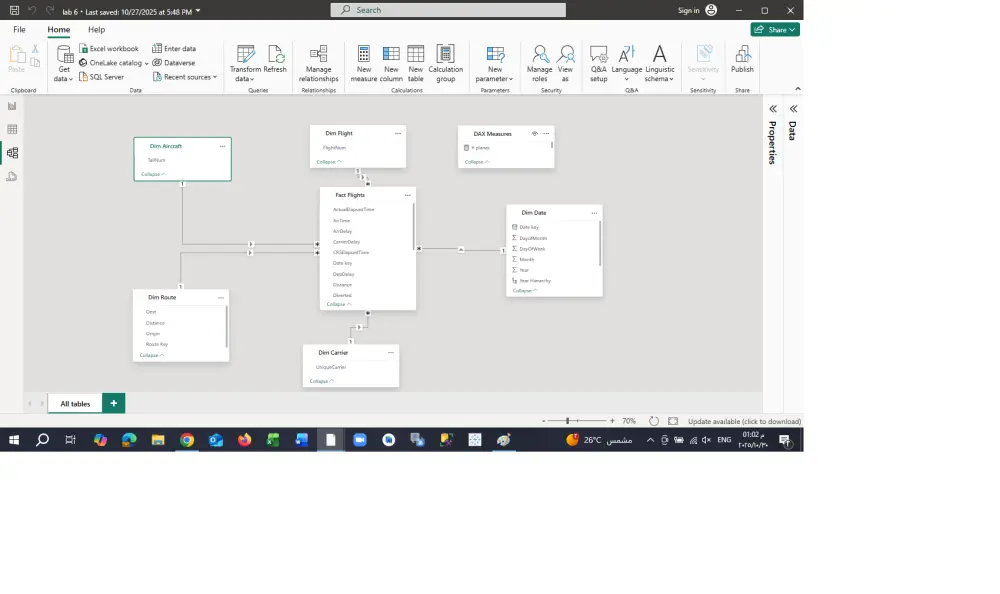This screenshot has height=594, width=1000.
Task: Open more options for Dim Date table
Action: [x=595, y=212]
